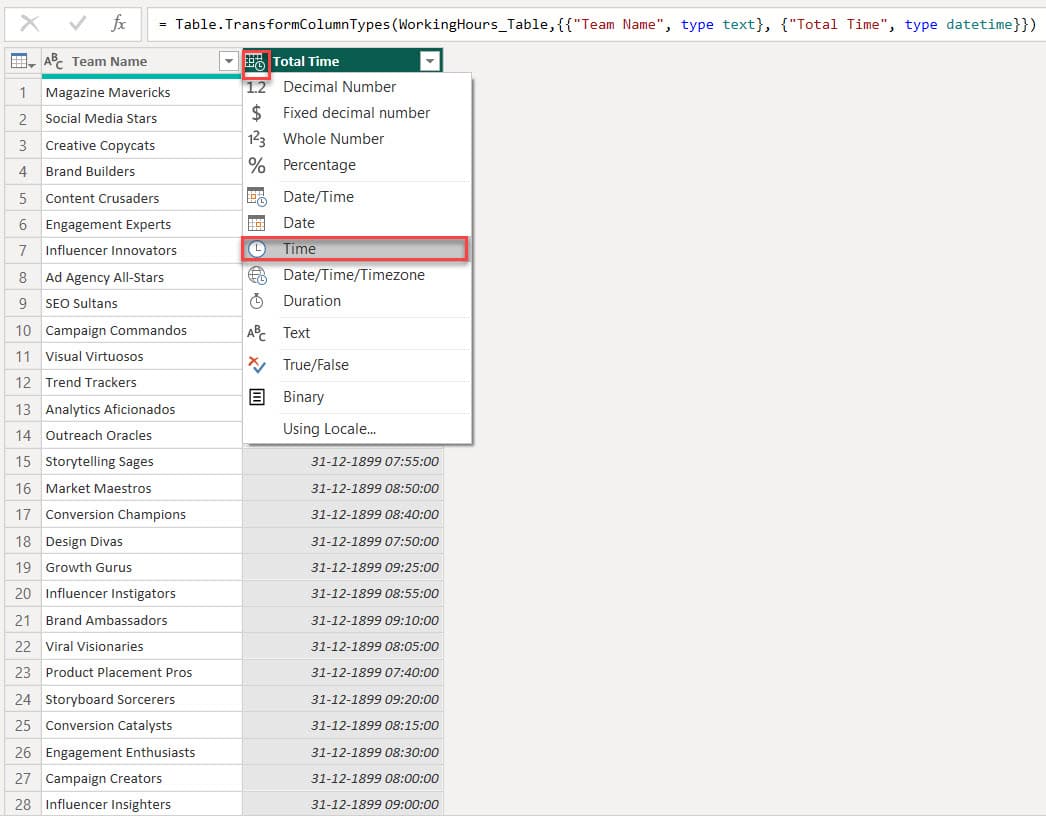Choose Decimal Number data type
The width and height of the screenshot is (1046, 816).
pyautogui.click(x=358, y=87)
